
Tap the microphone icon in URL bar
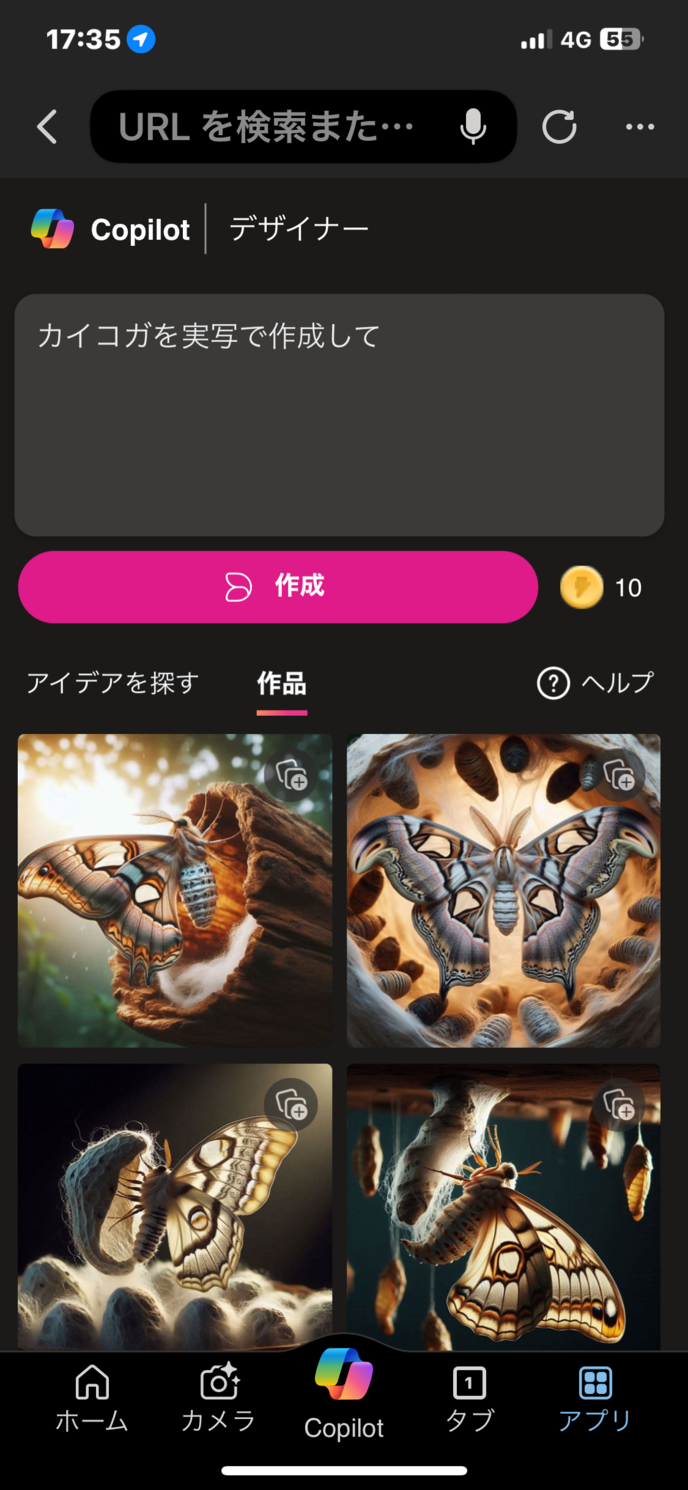[x=473, y=127]
